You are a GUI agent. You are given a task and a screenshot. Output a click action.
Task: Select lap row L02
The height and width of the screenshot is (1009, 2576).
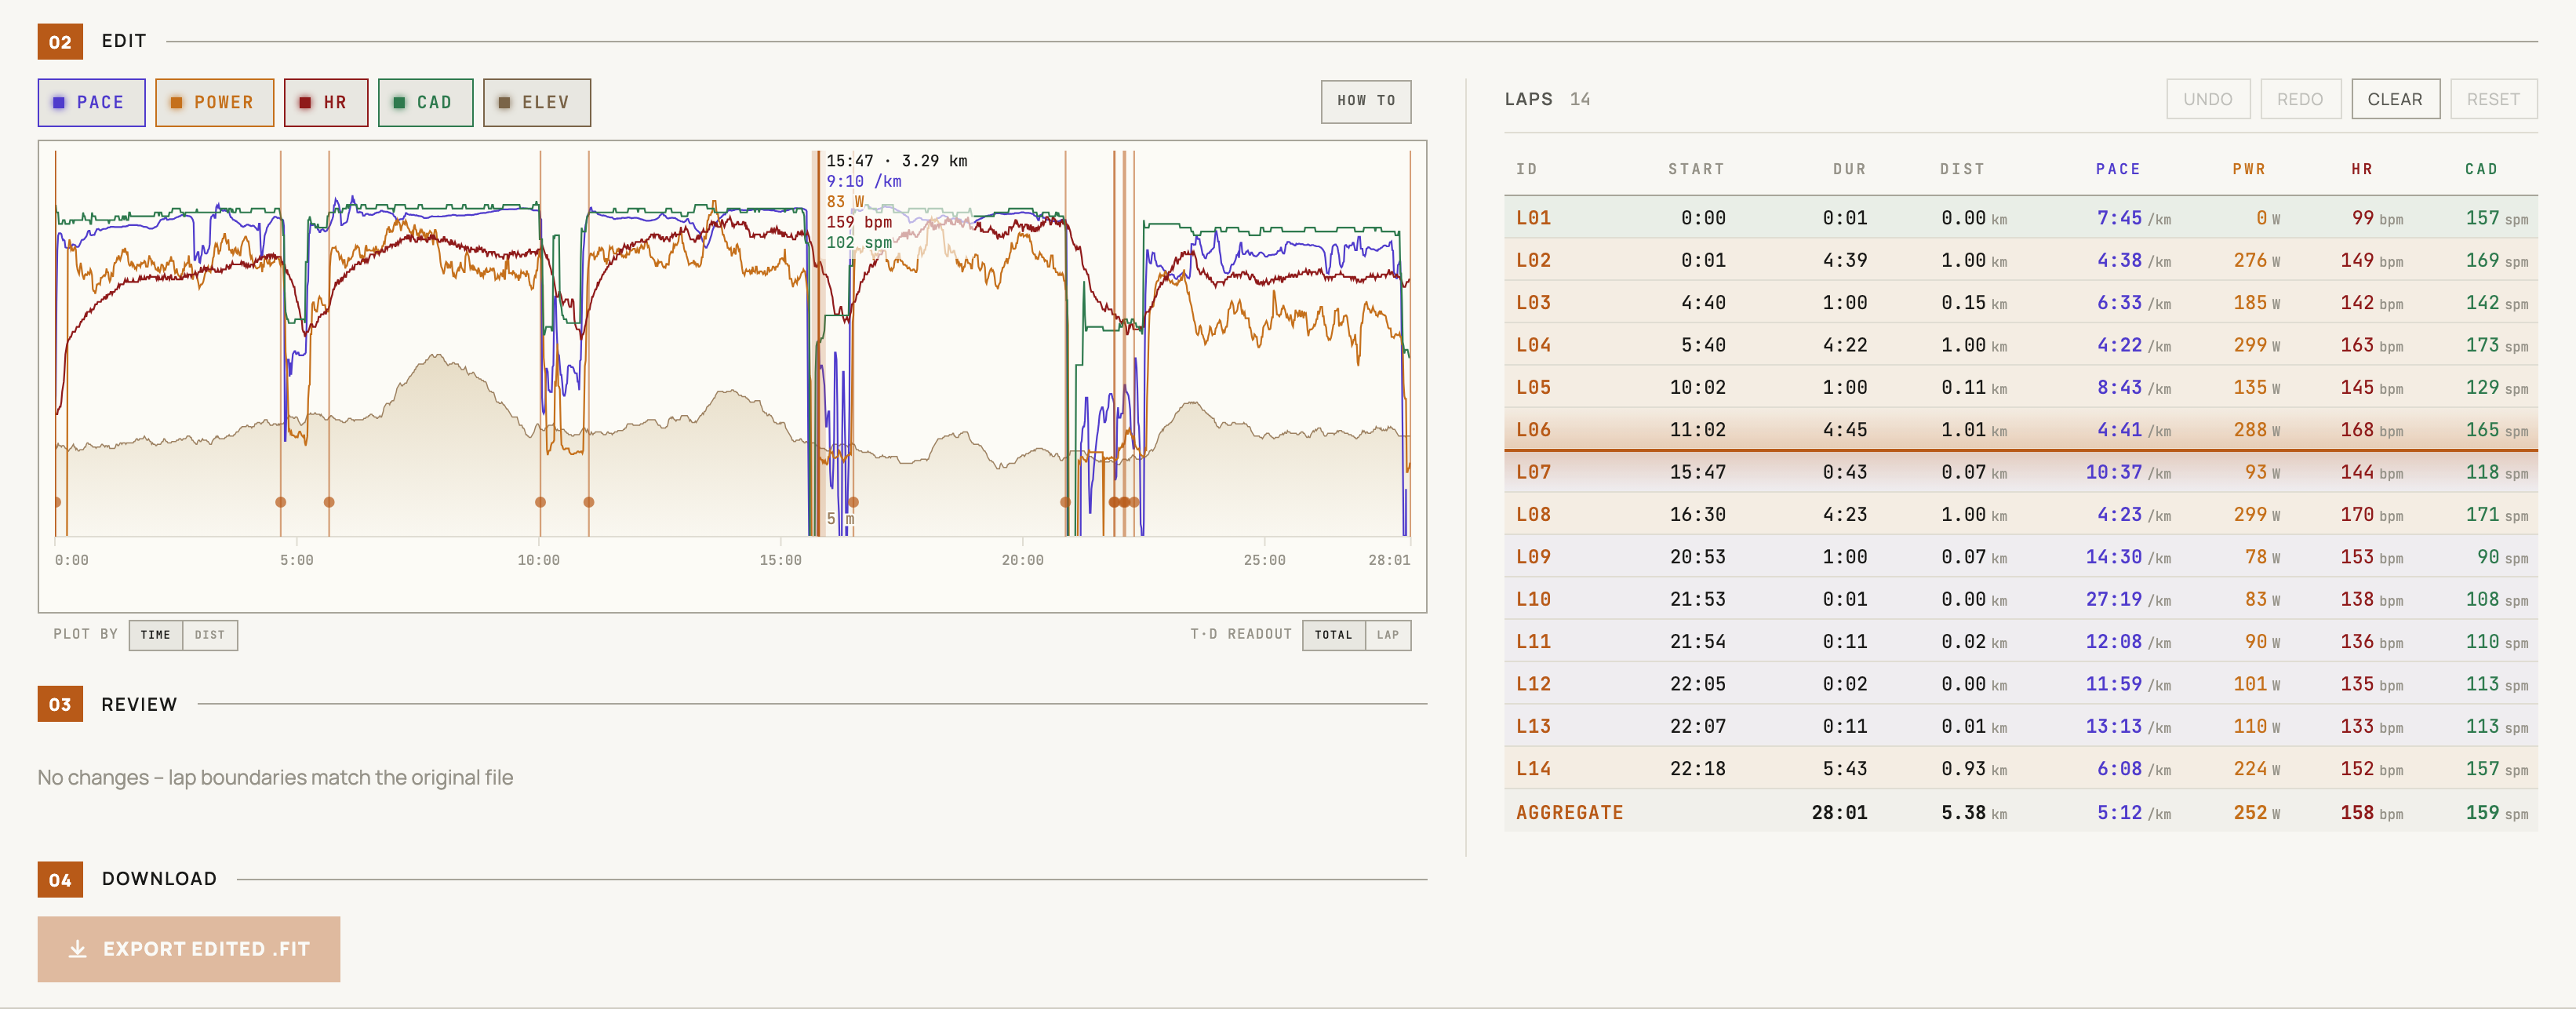2020,260
